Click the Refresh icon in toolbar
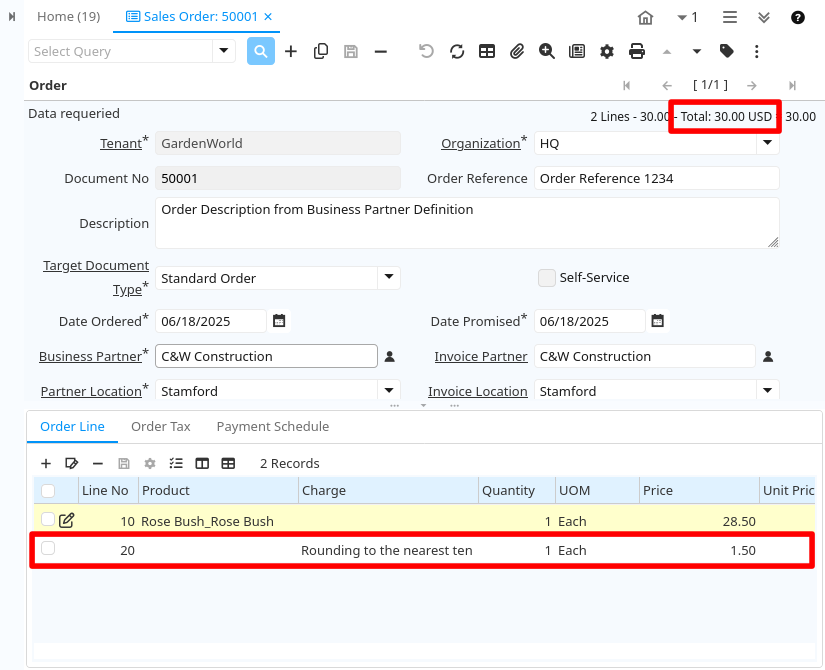Screen dimensions: 825x670 (457, 51)
